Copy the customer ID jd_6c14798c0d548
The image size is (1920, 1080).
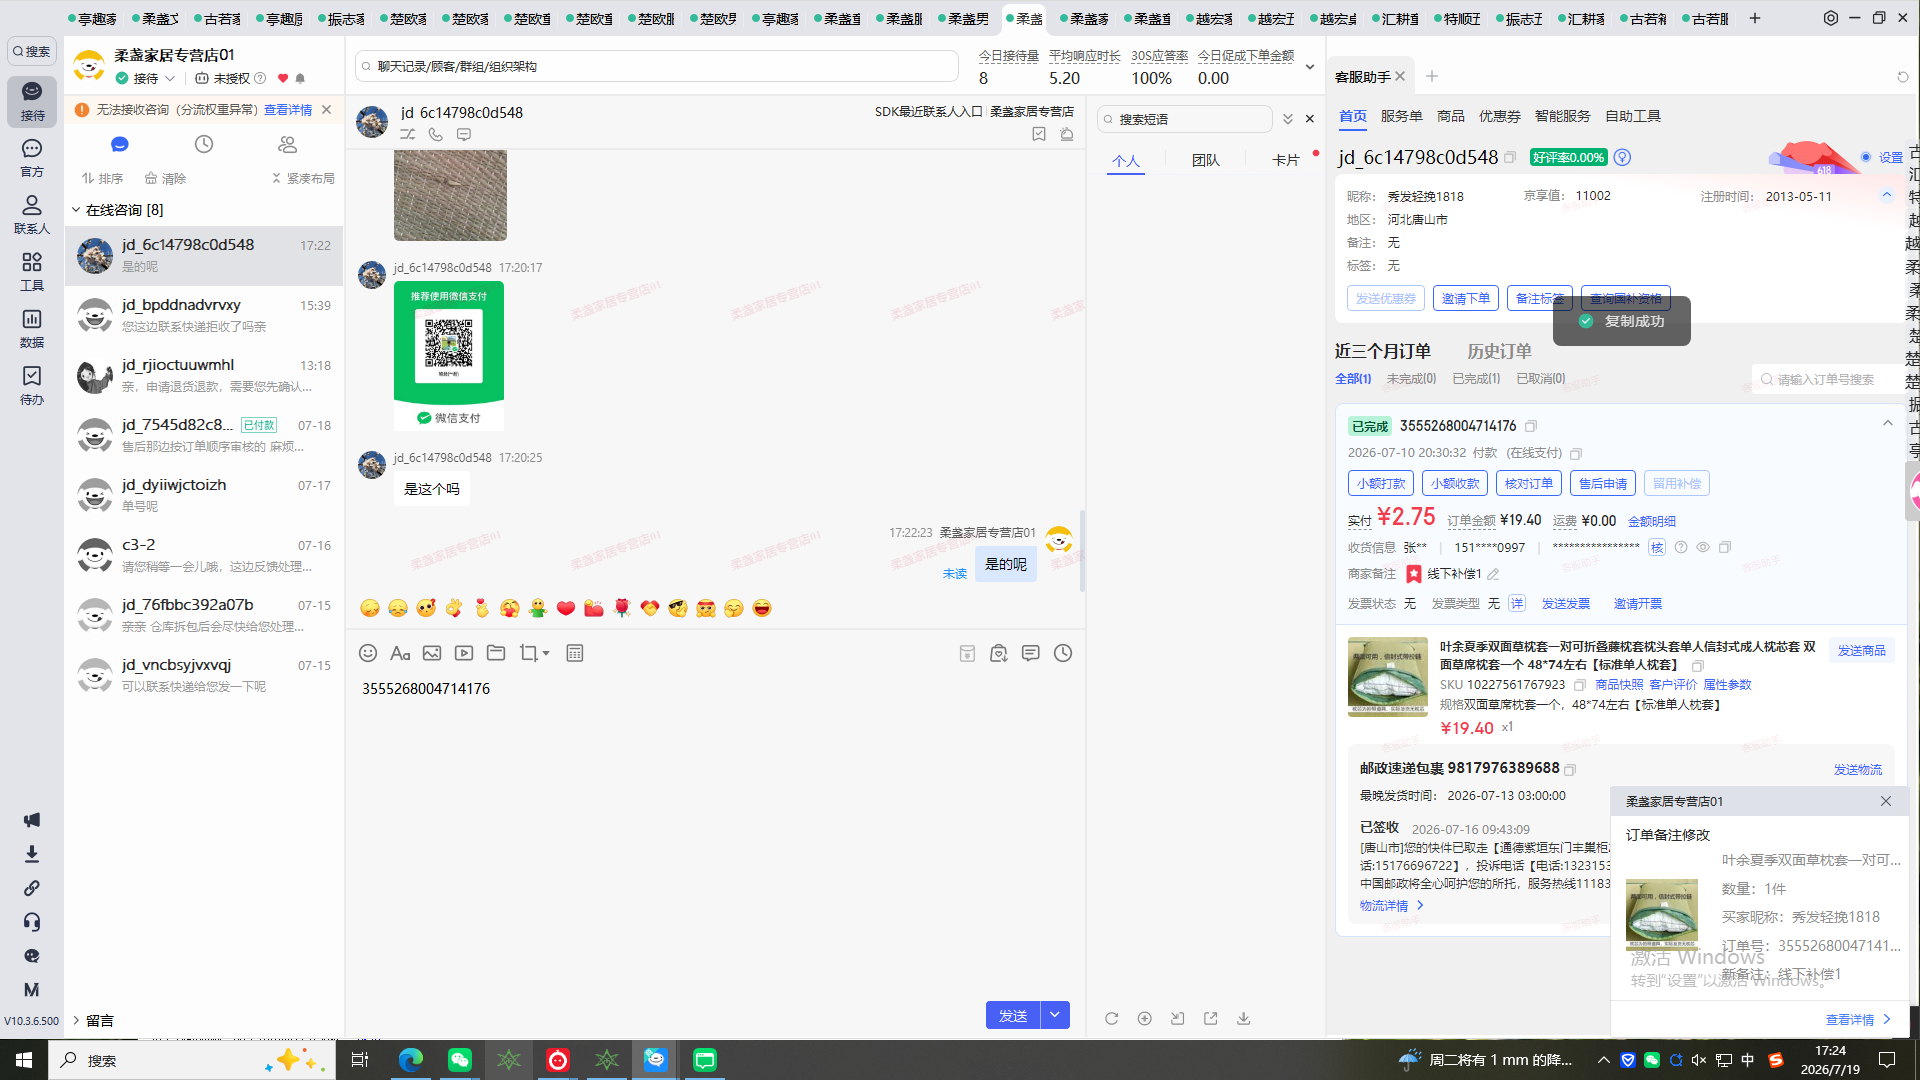pyautogui.click(x=1510, y=157)
